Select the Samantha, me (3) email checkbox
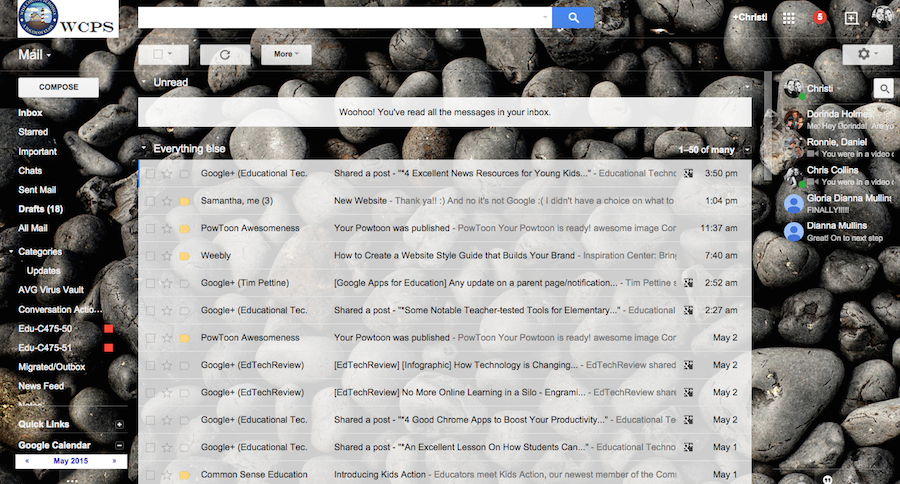 (150, 201)
